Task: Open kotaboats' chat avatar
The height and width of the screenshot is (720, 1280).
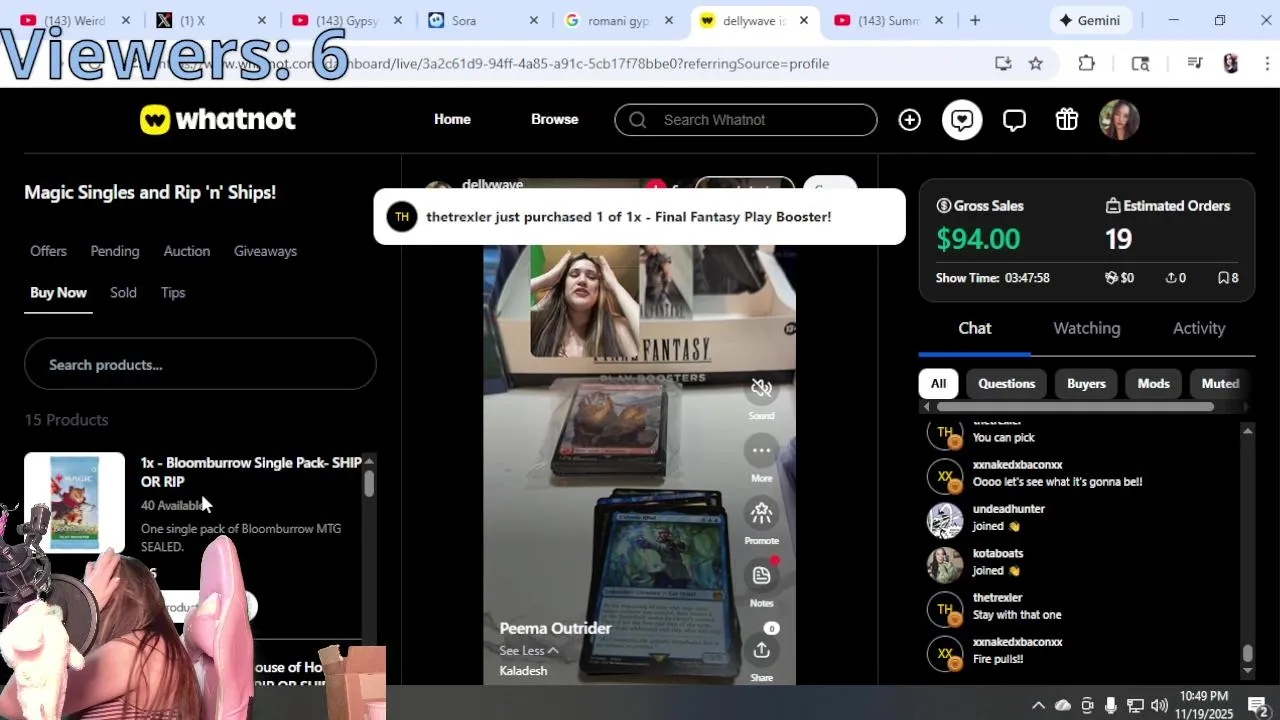Action: (x=945, y=565)
